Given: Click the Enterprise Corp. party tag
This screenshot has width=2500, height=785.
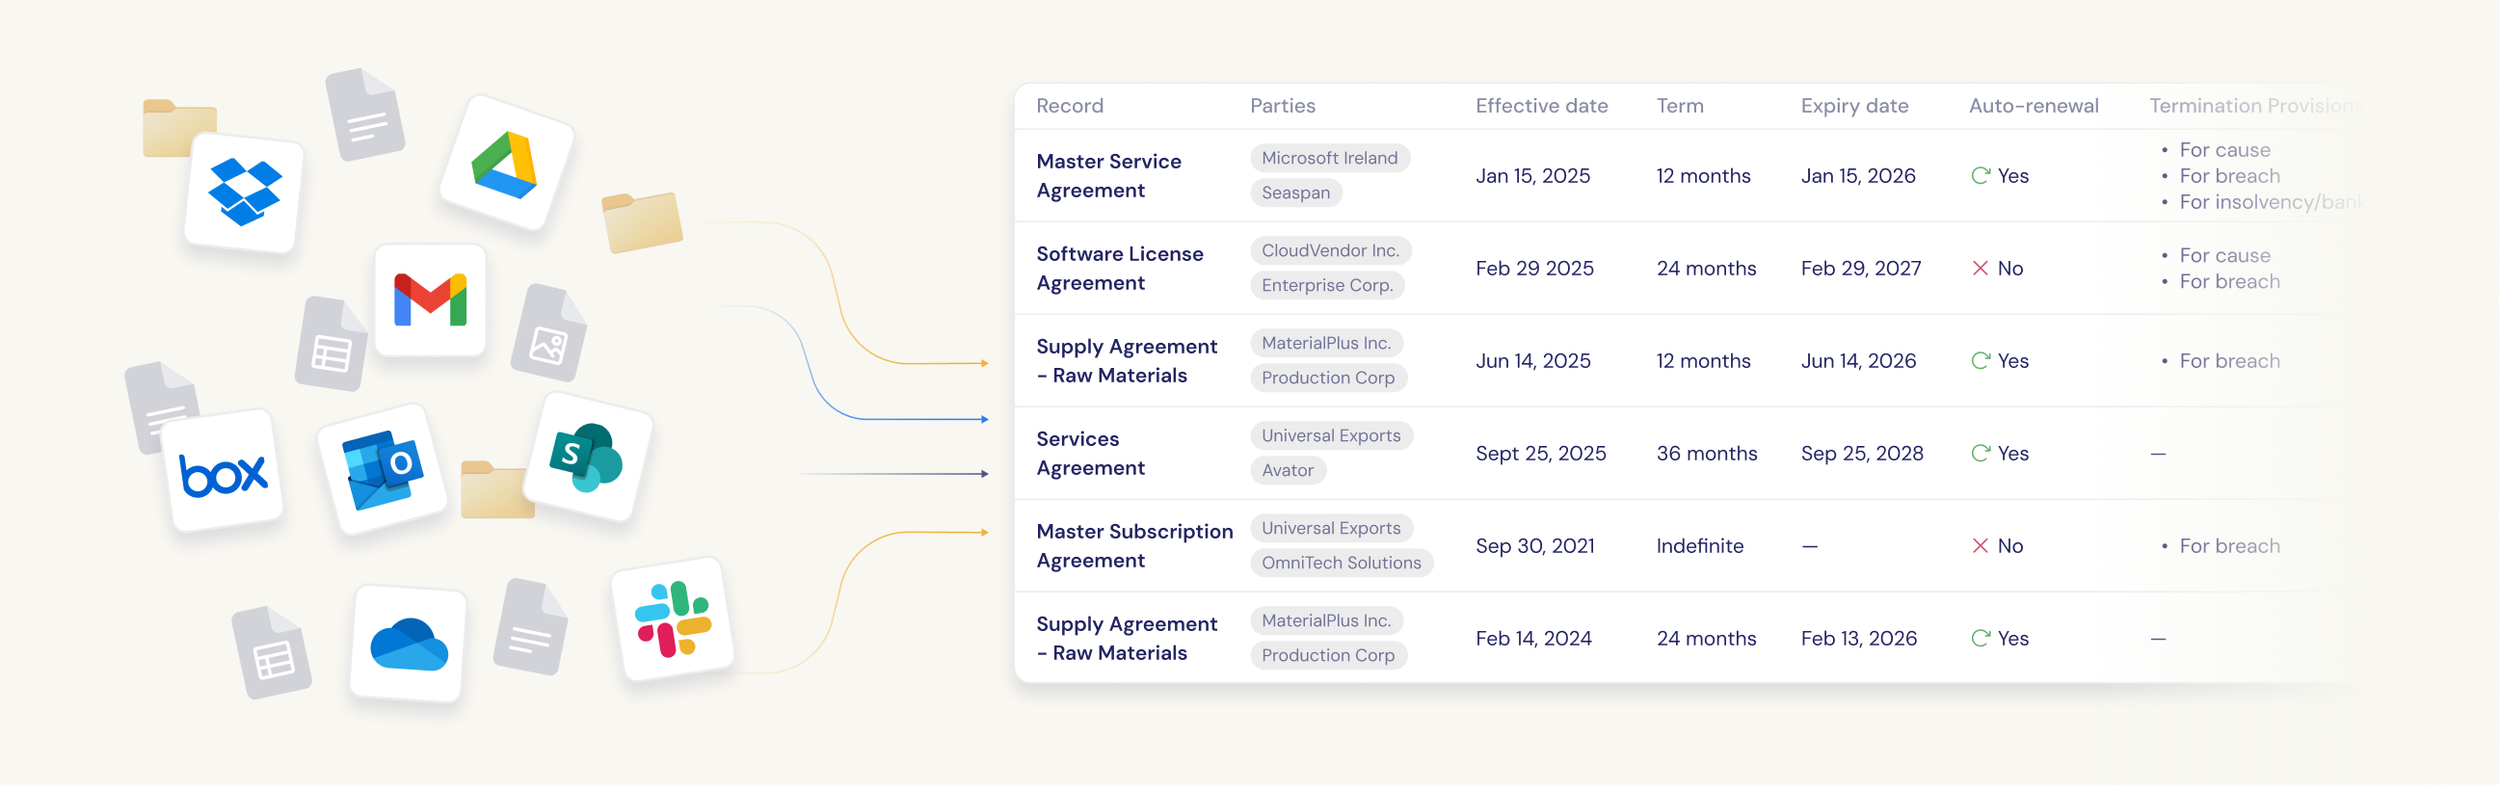Looking at the screenshot, I should (x=1328, y=285).
